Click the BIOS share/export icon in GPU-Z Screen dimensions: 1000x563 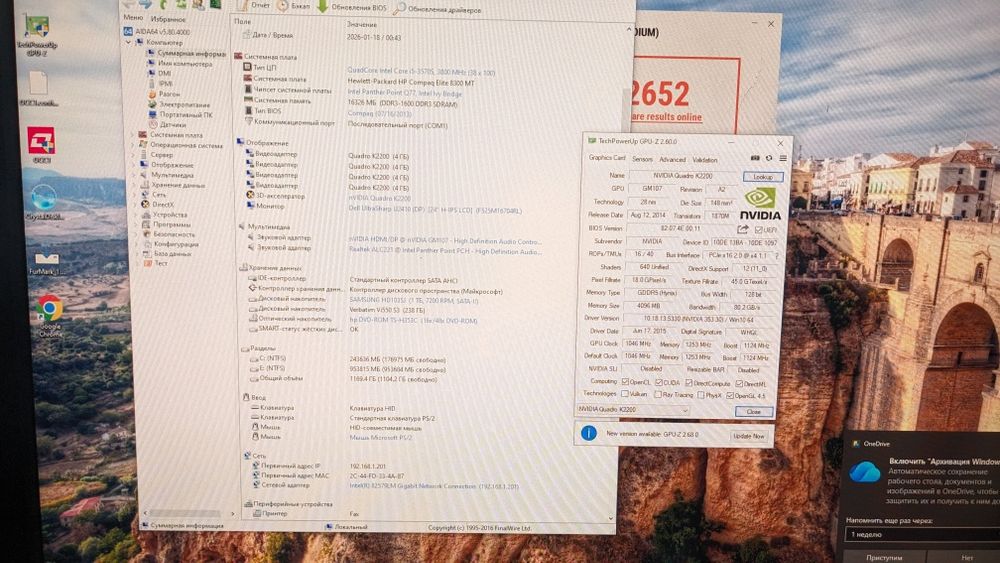pyautogui.click(x=742, y=229)
